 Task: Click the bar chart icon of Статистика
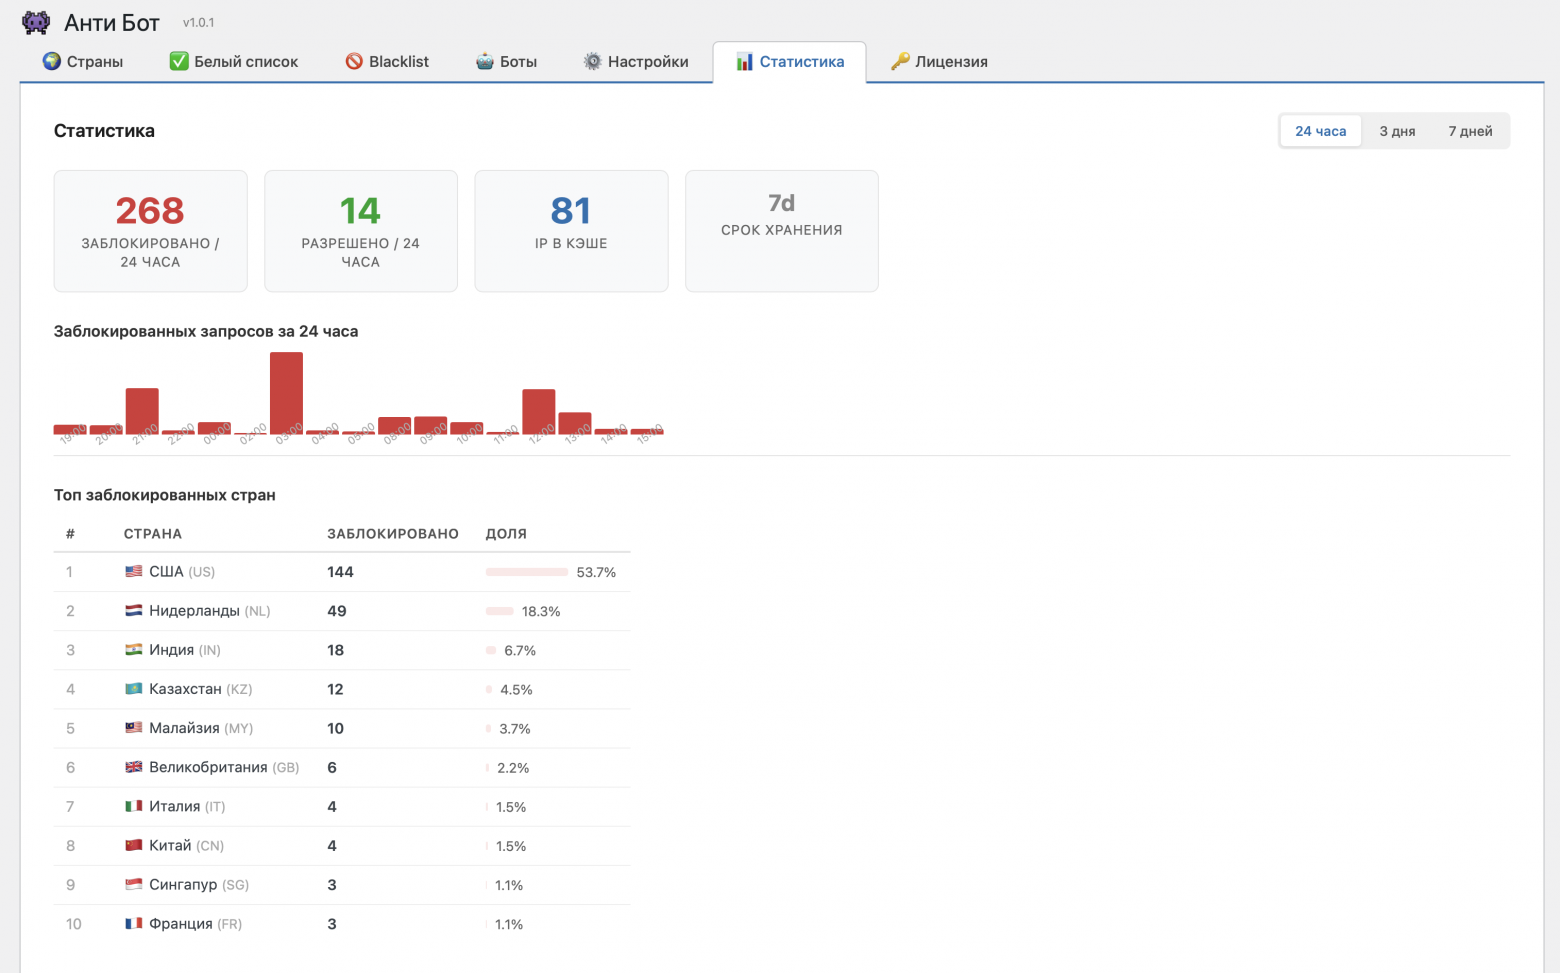(745, 62)
